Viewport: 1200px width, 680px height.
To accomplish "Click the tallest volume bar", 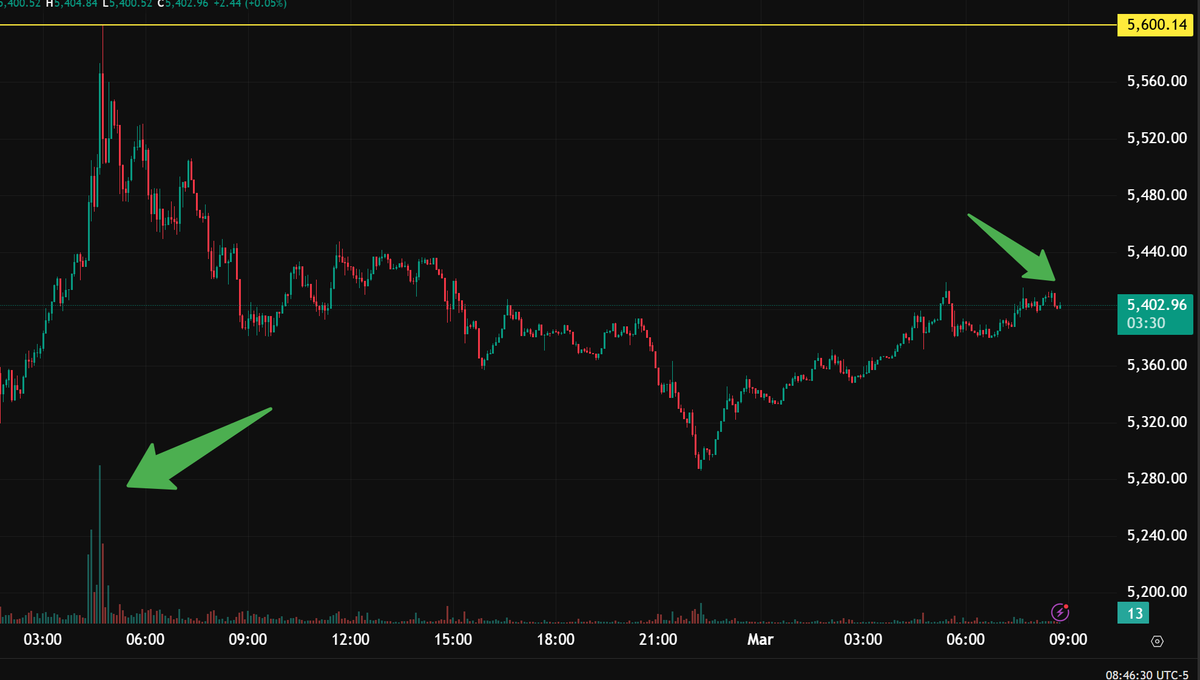I will click(x=100, y=543).
